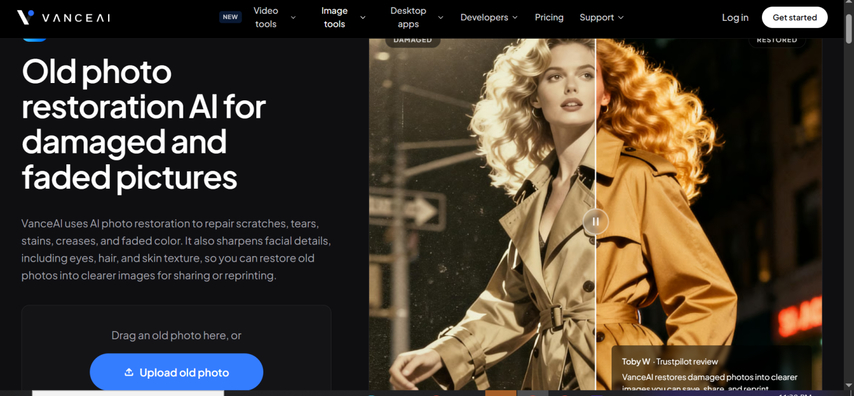Click the NEW badge in the navigation bar
The height and width of the screenshot is (396, 854).
pos(230,17)
